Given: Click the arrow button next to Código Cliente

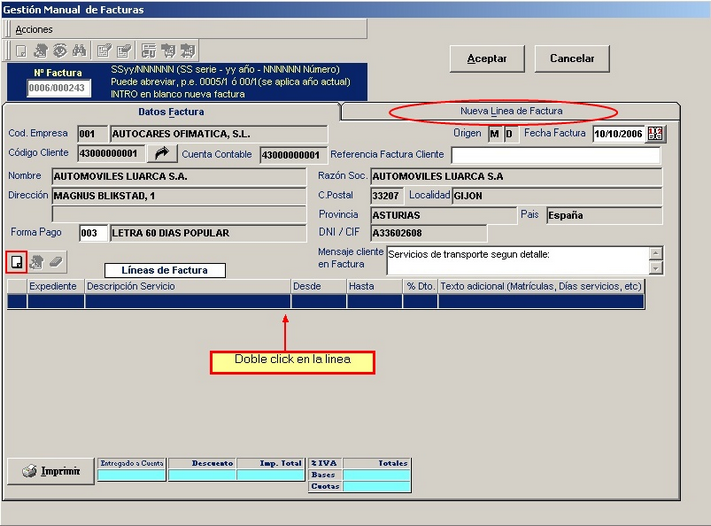Looking at the screenshot, I should click(161, 154).
